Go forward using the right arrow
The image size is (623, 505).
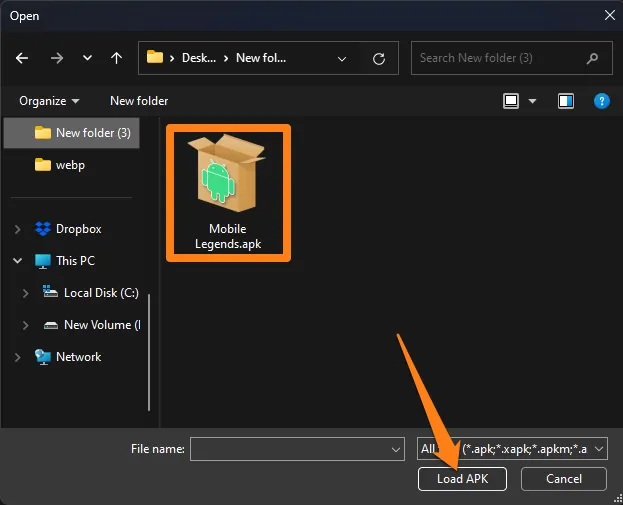57,58
